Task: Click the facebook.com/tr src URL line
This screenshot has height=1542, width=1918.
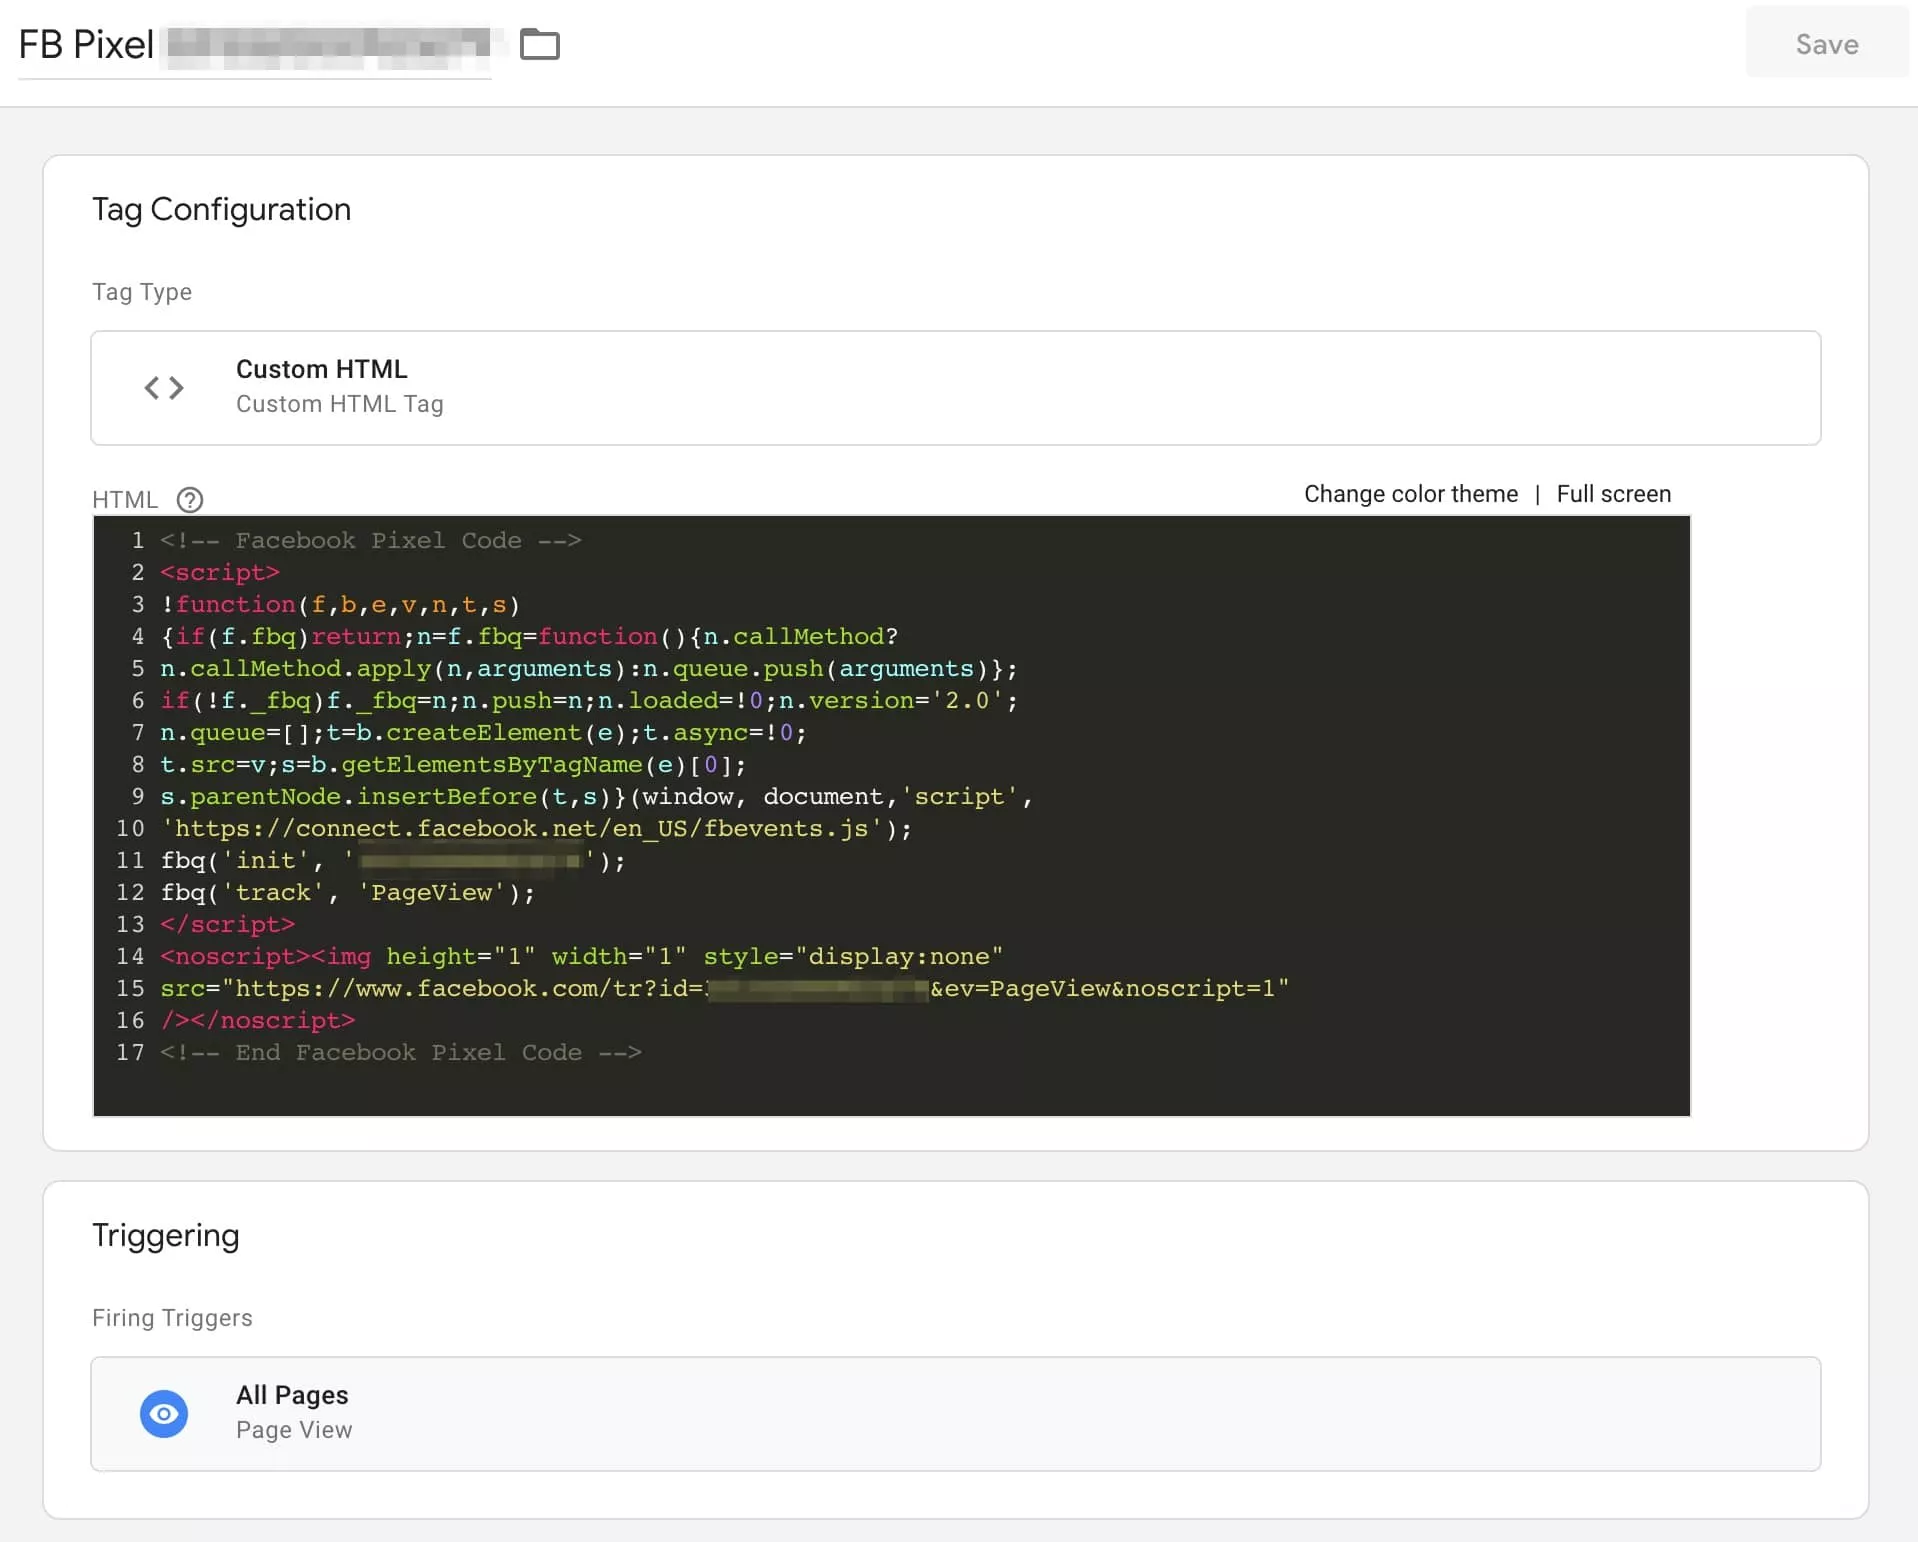Action: pyautogui.click(x=724, y=989)
